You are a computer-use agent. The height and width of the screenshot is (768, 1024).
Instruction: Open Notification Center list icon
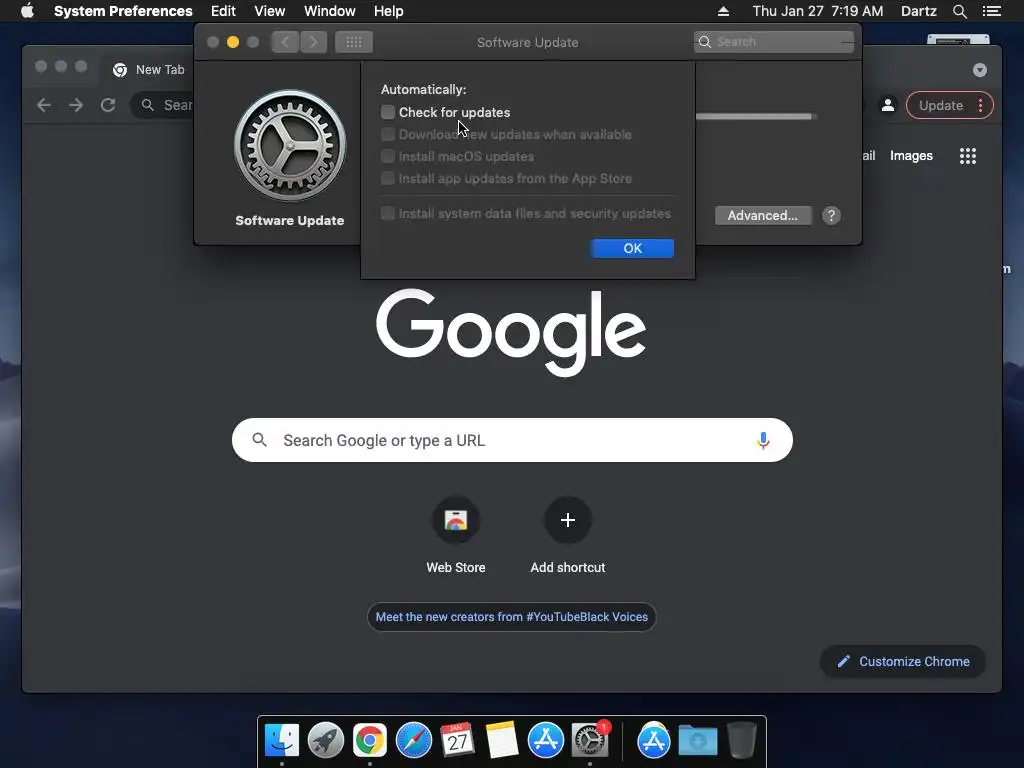[x=992, y=11]
